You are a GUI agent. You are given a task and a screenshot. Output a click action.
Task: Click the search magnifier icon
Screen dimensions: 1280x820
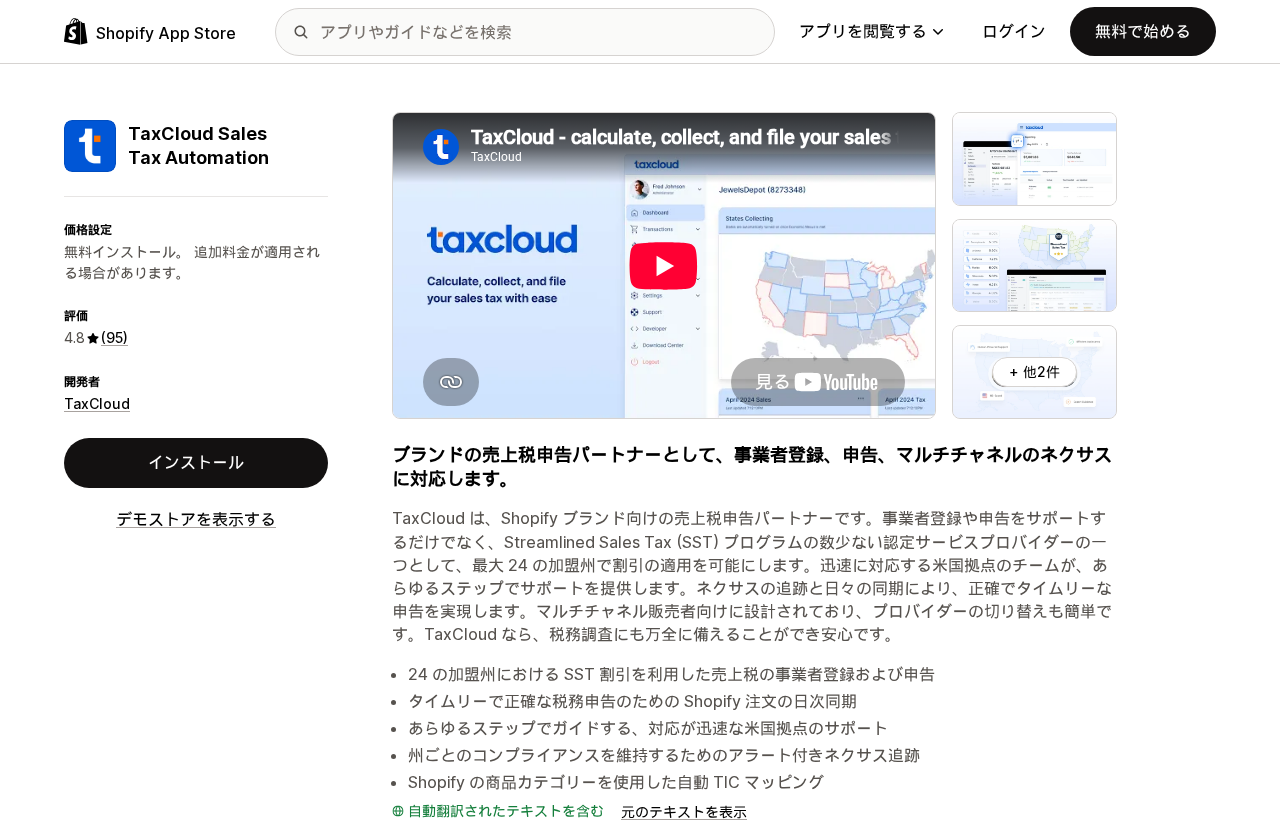pos(301,32)
